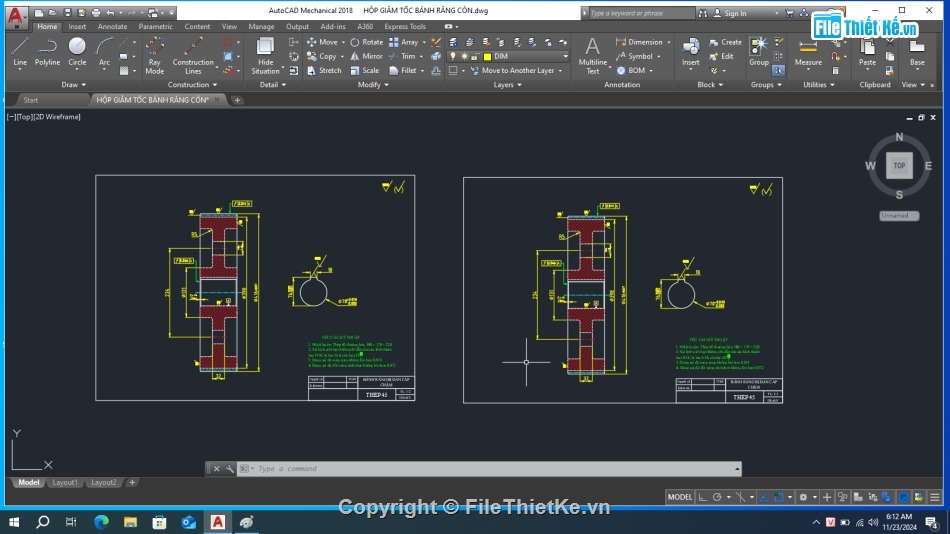
Task: Expand the Layers panel
Action: 508,85
